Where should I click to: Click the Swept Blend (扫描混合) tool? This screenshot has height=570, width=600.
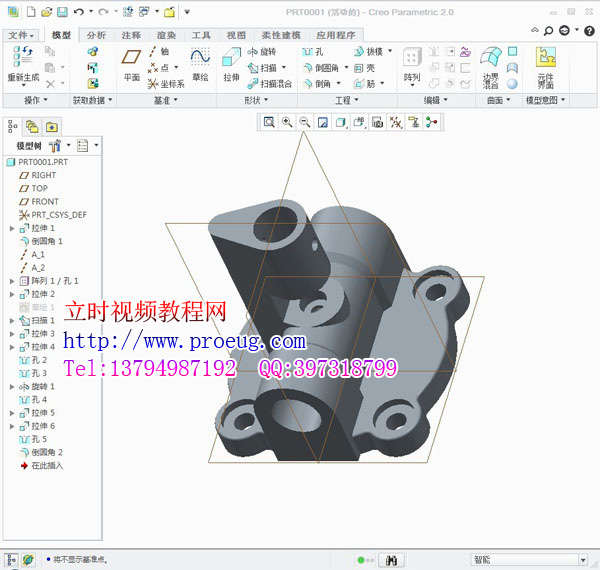269,84
